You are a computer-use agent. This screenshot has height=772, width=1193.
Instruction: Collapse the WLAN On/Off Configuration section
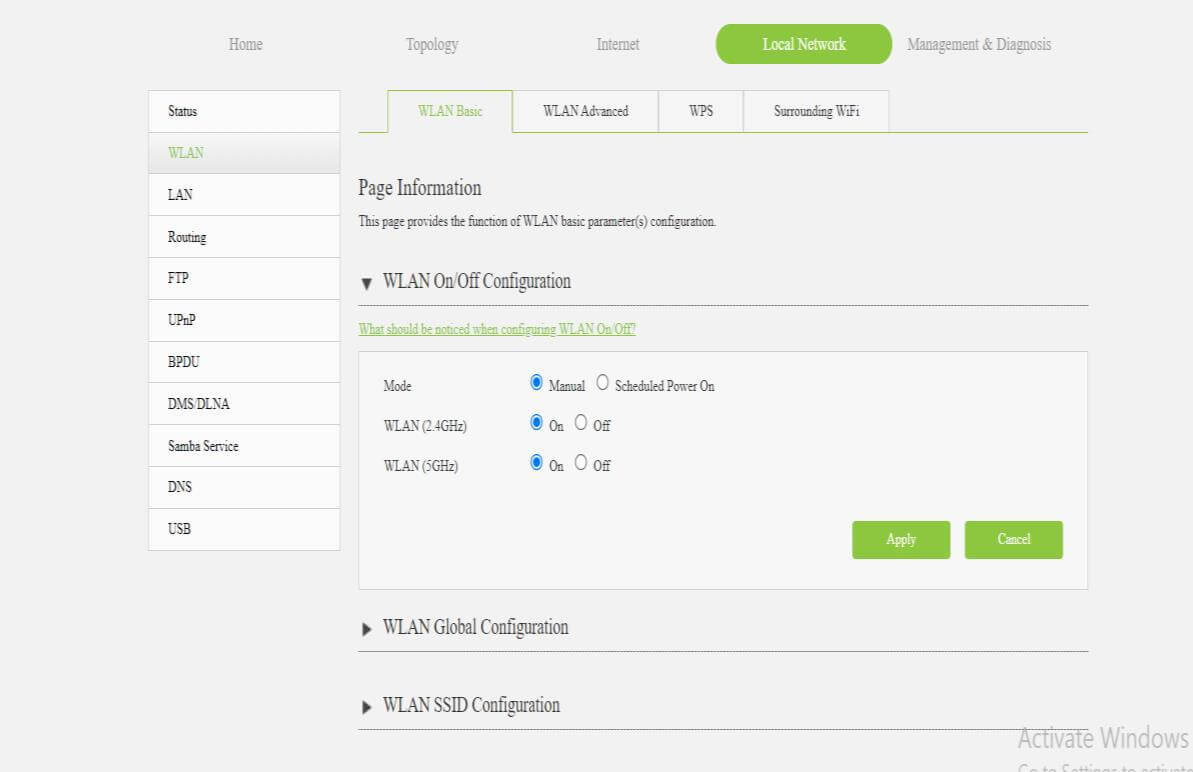[x=366, y=283]
